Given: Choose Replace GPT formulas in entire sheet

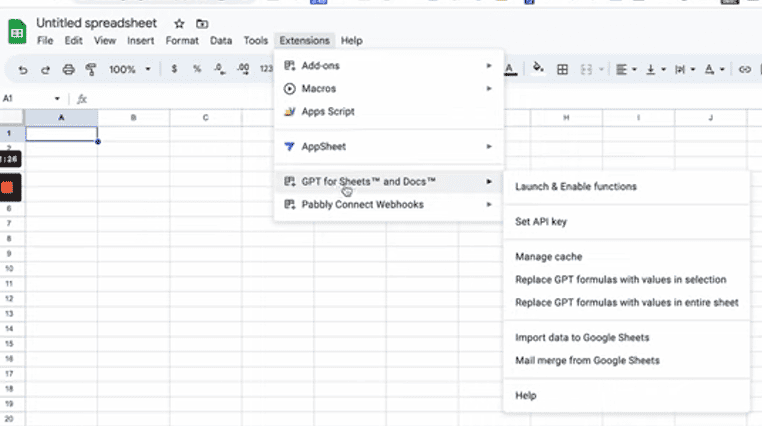Looking at the screenshot, I should 627,302.
